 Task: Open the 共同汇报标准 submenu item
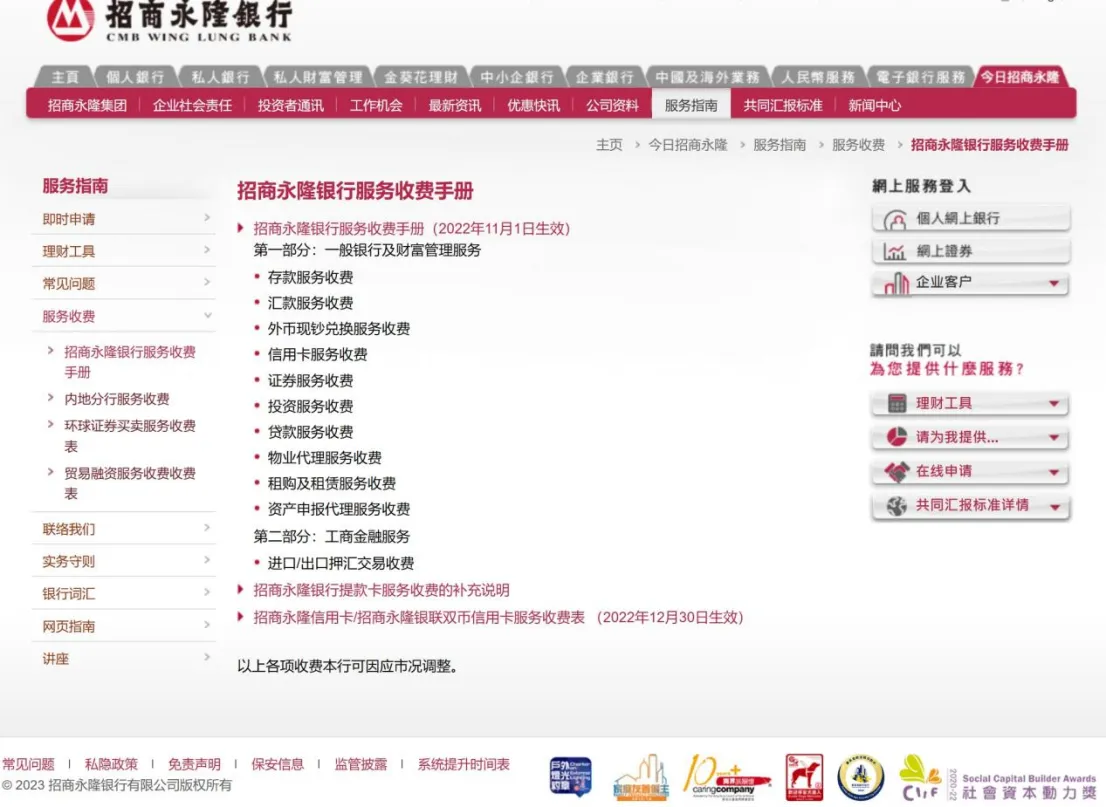tap(782, 105)
